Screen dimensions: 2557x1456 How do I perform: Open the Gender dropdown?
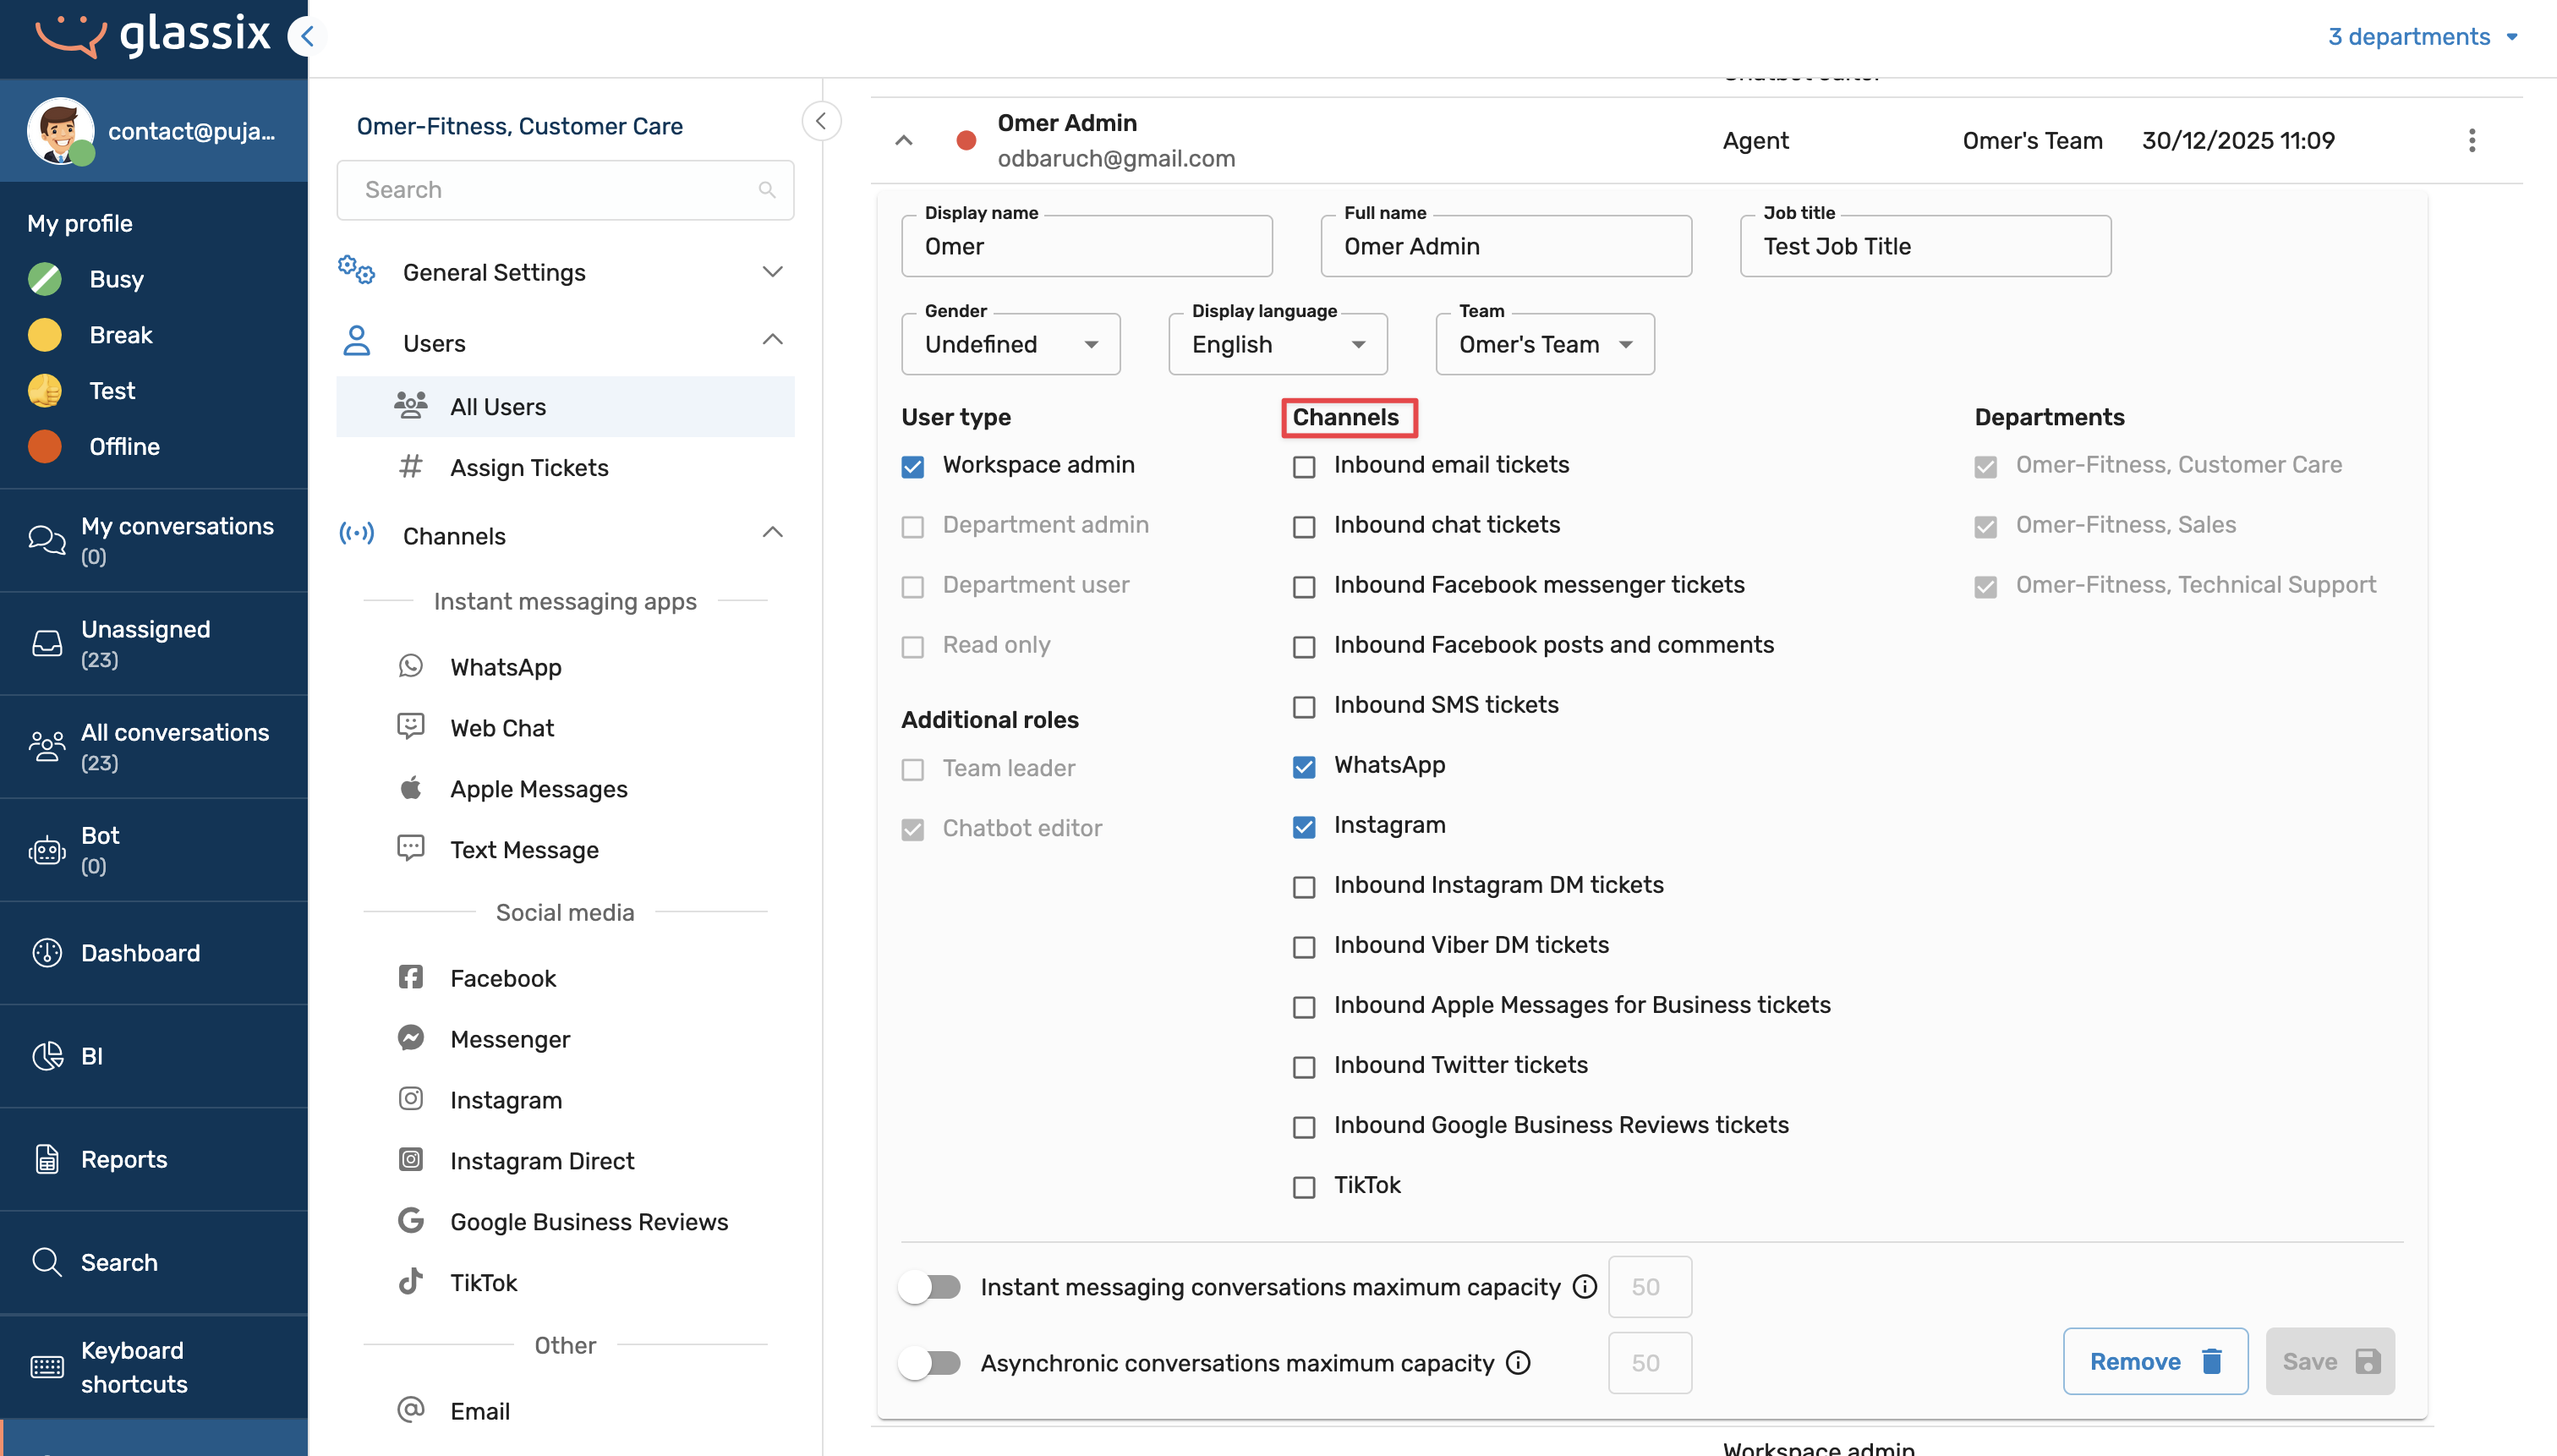pyautogui.click(x=1010, y=345)
